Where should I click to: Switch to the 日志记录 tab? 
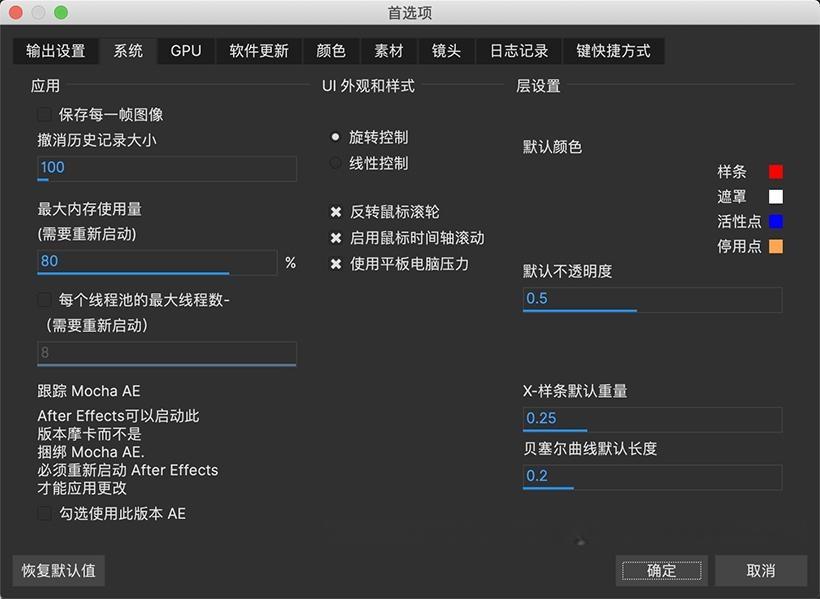tap(518, 50)
